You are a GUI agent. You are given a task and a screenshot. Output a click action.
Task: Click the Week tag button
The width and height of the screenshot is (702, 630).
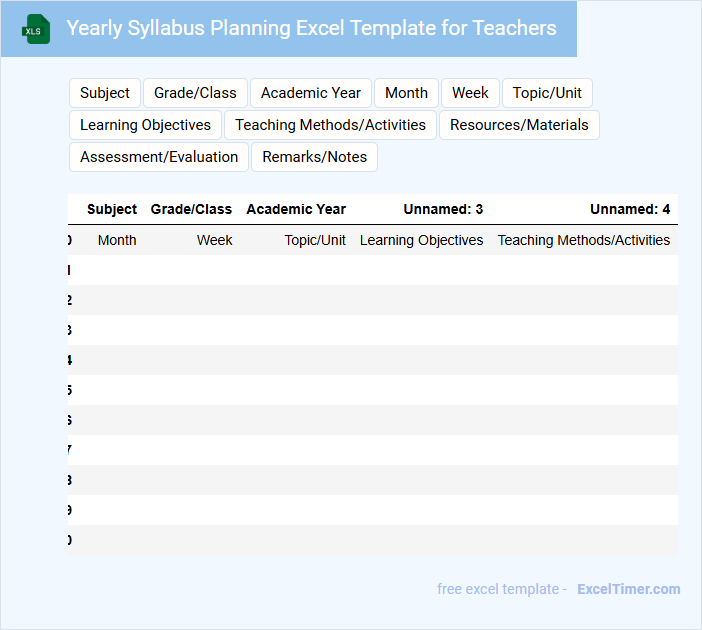(x=470, y=93)
